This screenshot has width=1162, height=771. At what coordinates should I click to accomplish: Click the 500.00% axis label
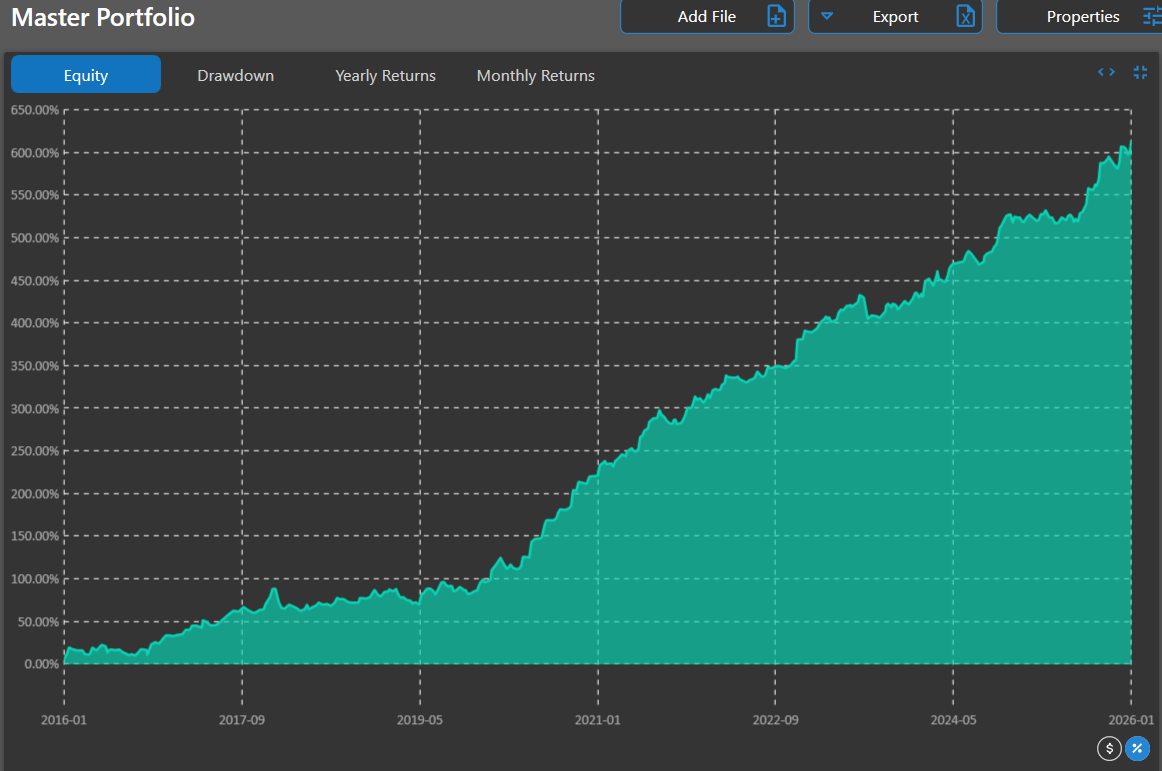click(x=35, y=238)
